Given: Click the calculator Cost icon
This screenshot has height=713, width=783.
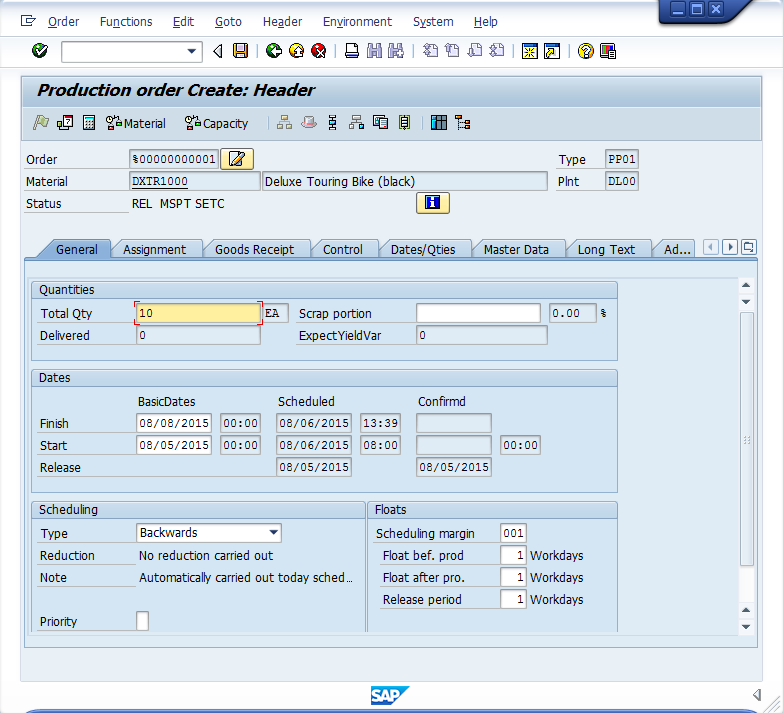Looking at the screenshot, I should coord(89,122).
